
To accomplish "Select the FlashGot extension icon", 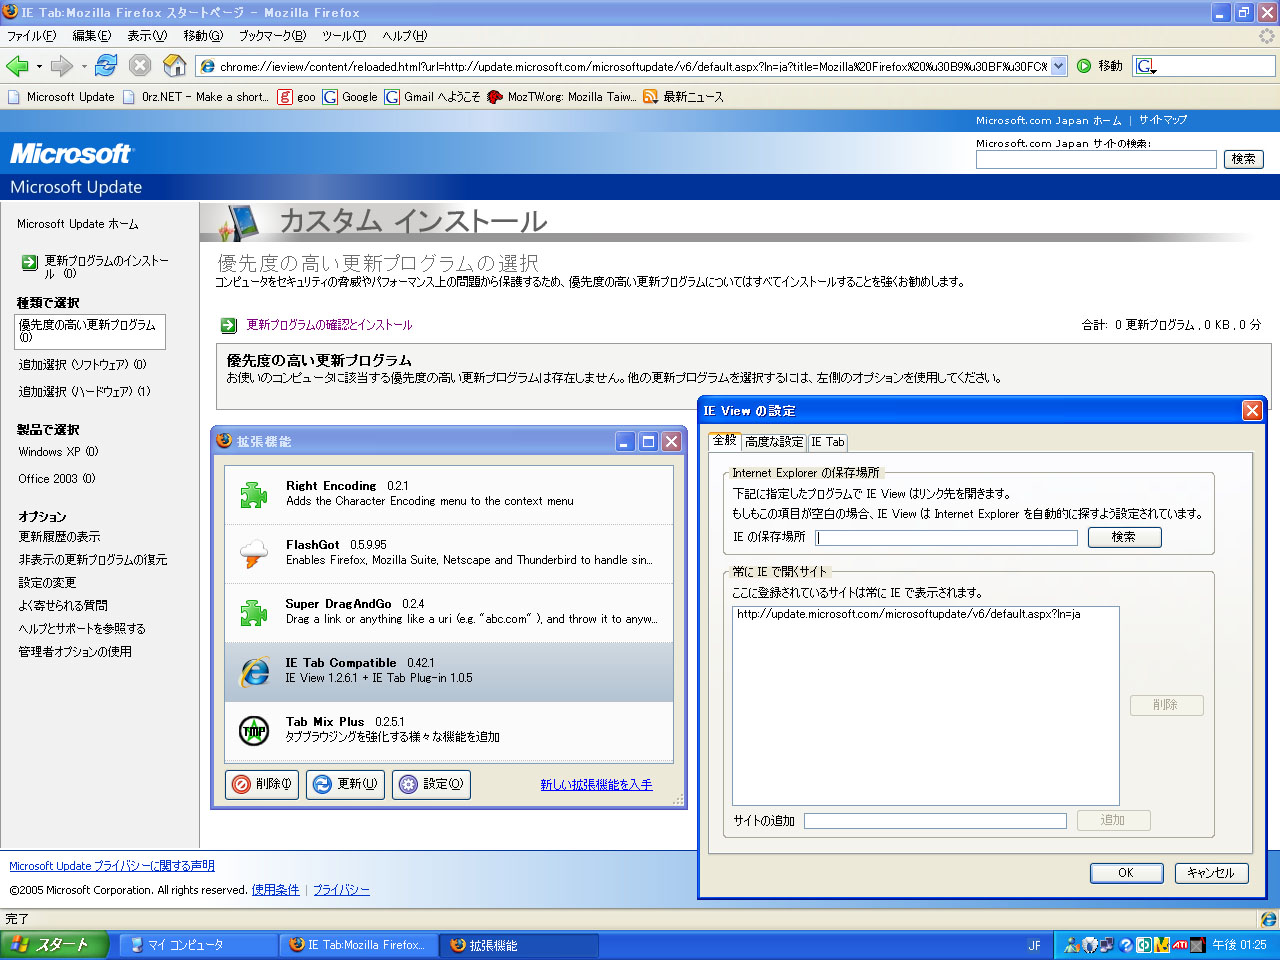I will [x=254, y=553].
